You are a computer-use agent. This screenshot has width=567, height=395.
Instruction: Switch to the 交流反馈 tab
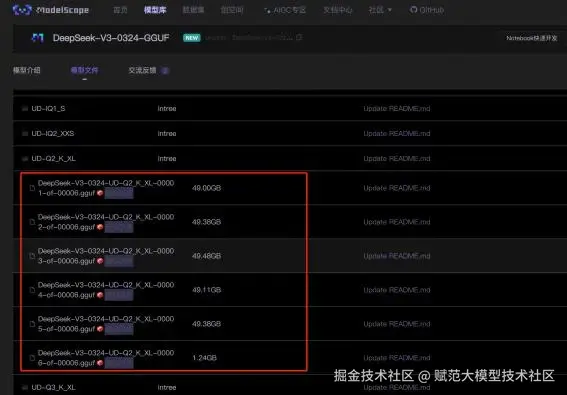(142, 70)
